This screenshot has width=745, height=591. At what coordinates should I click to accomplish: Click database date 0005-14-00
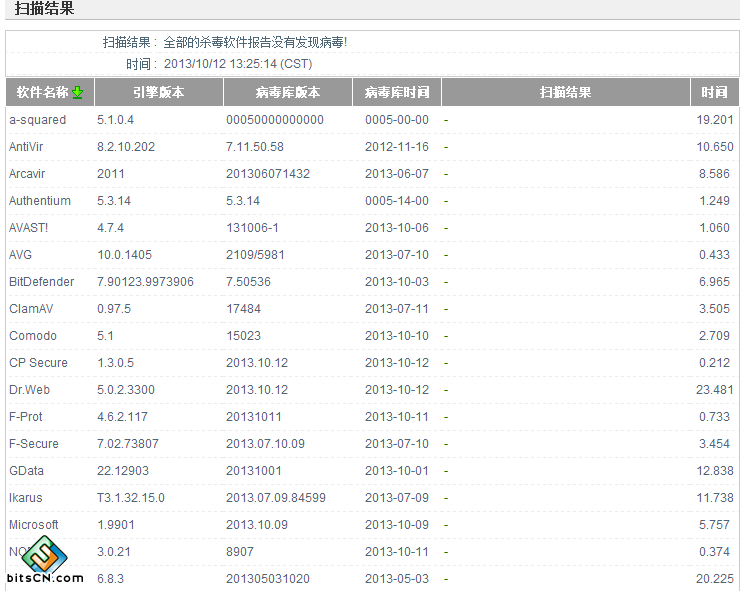coord(397,201)
